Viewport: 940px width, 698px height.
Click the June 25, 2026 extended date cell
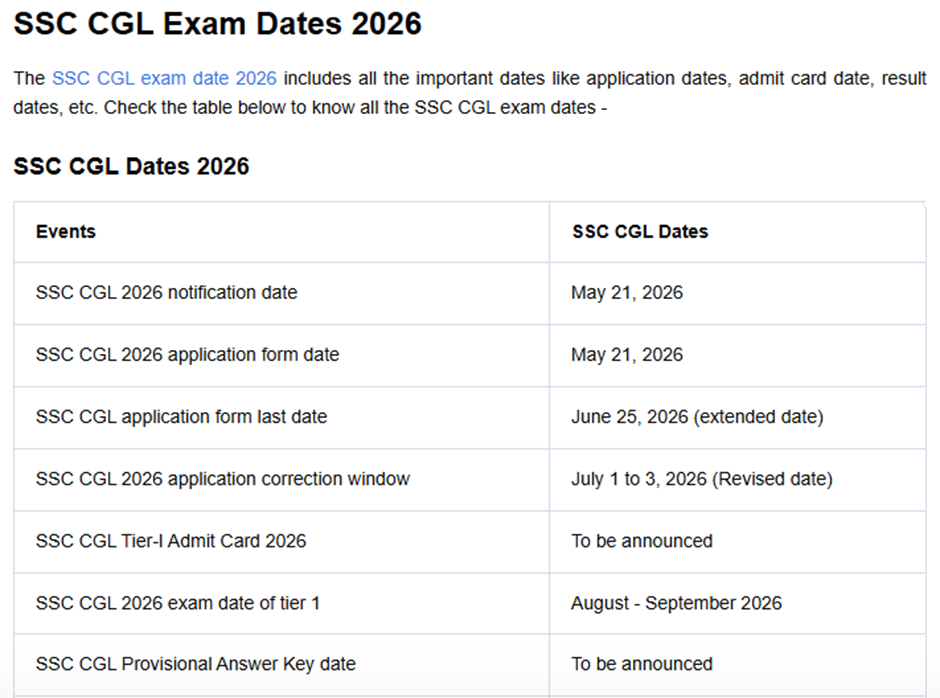(697, 417)
